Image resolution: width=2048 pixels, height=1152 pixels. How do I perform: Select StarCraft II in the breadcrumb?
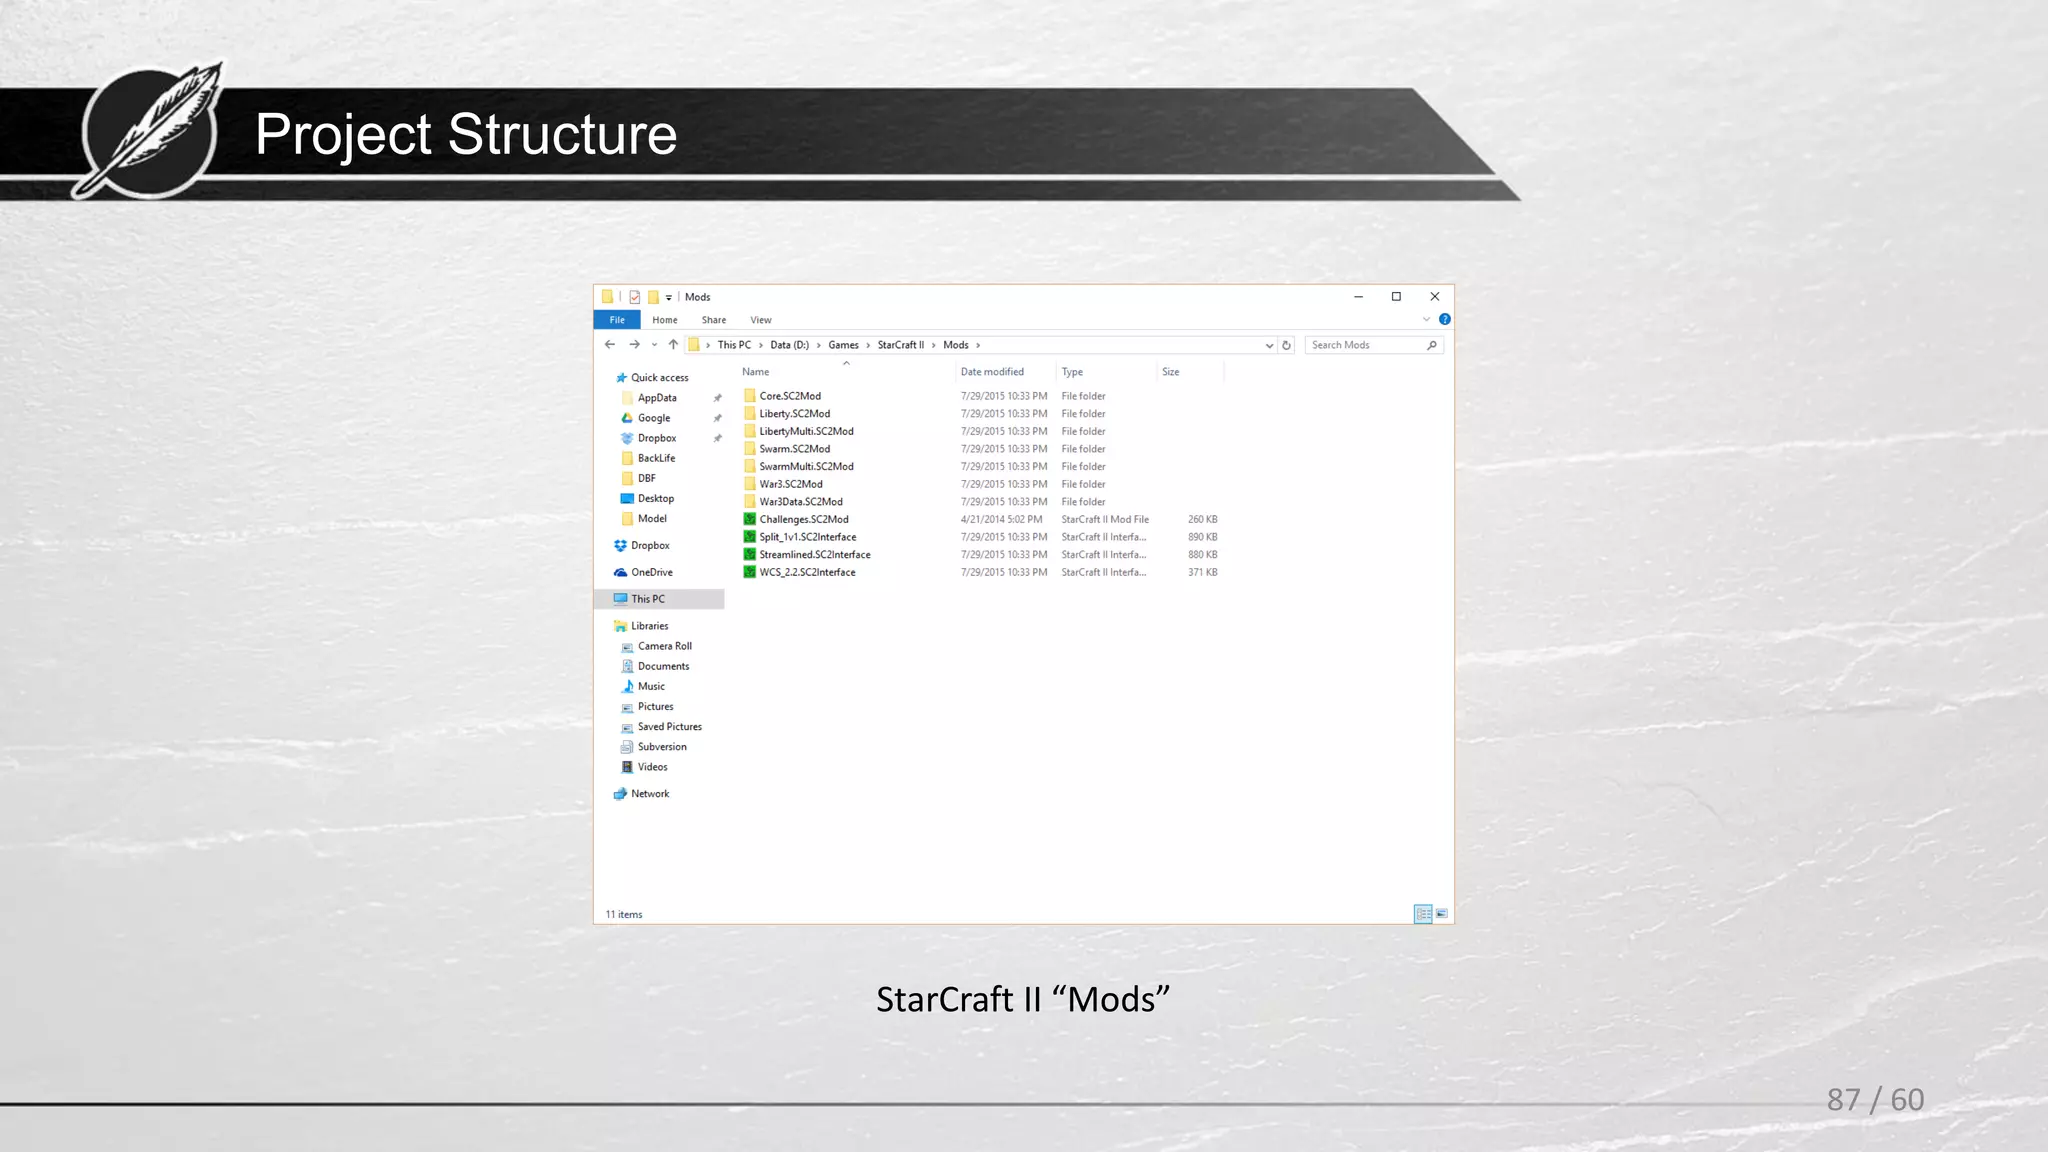coord(901,345)
